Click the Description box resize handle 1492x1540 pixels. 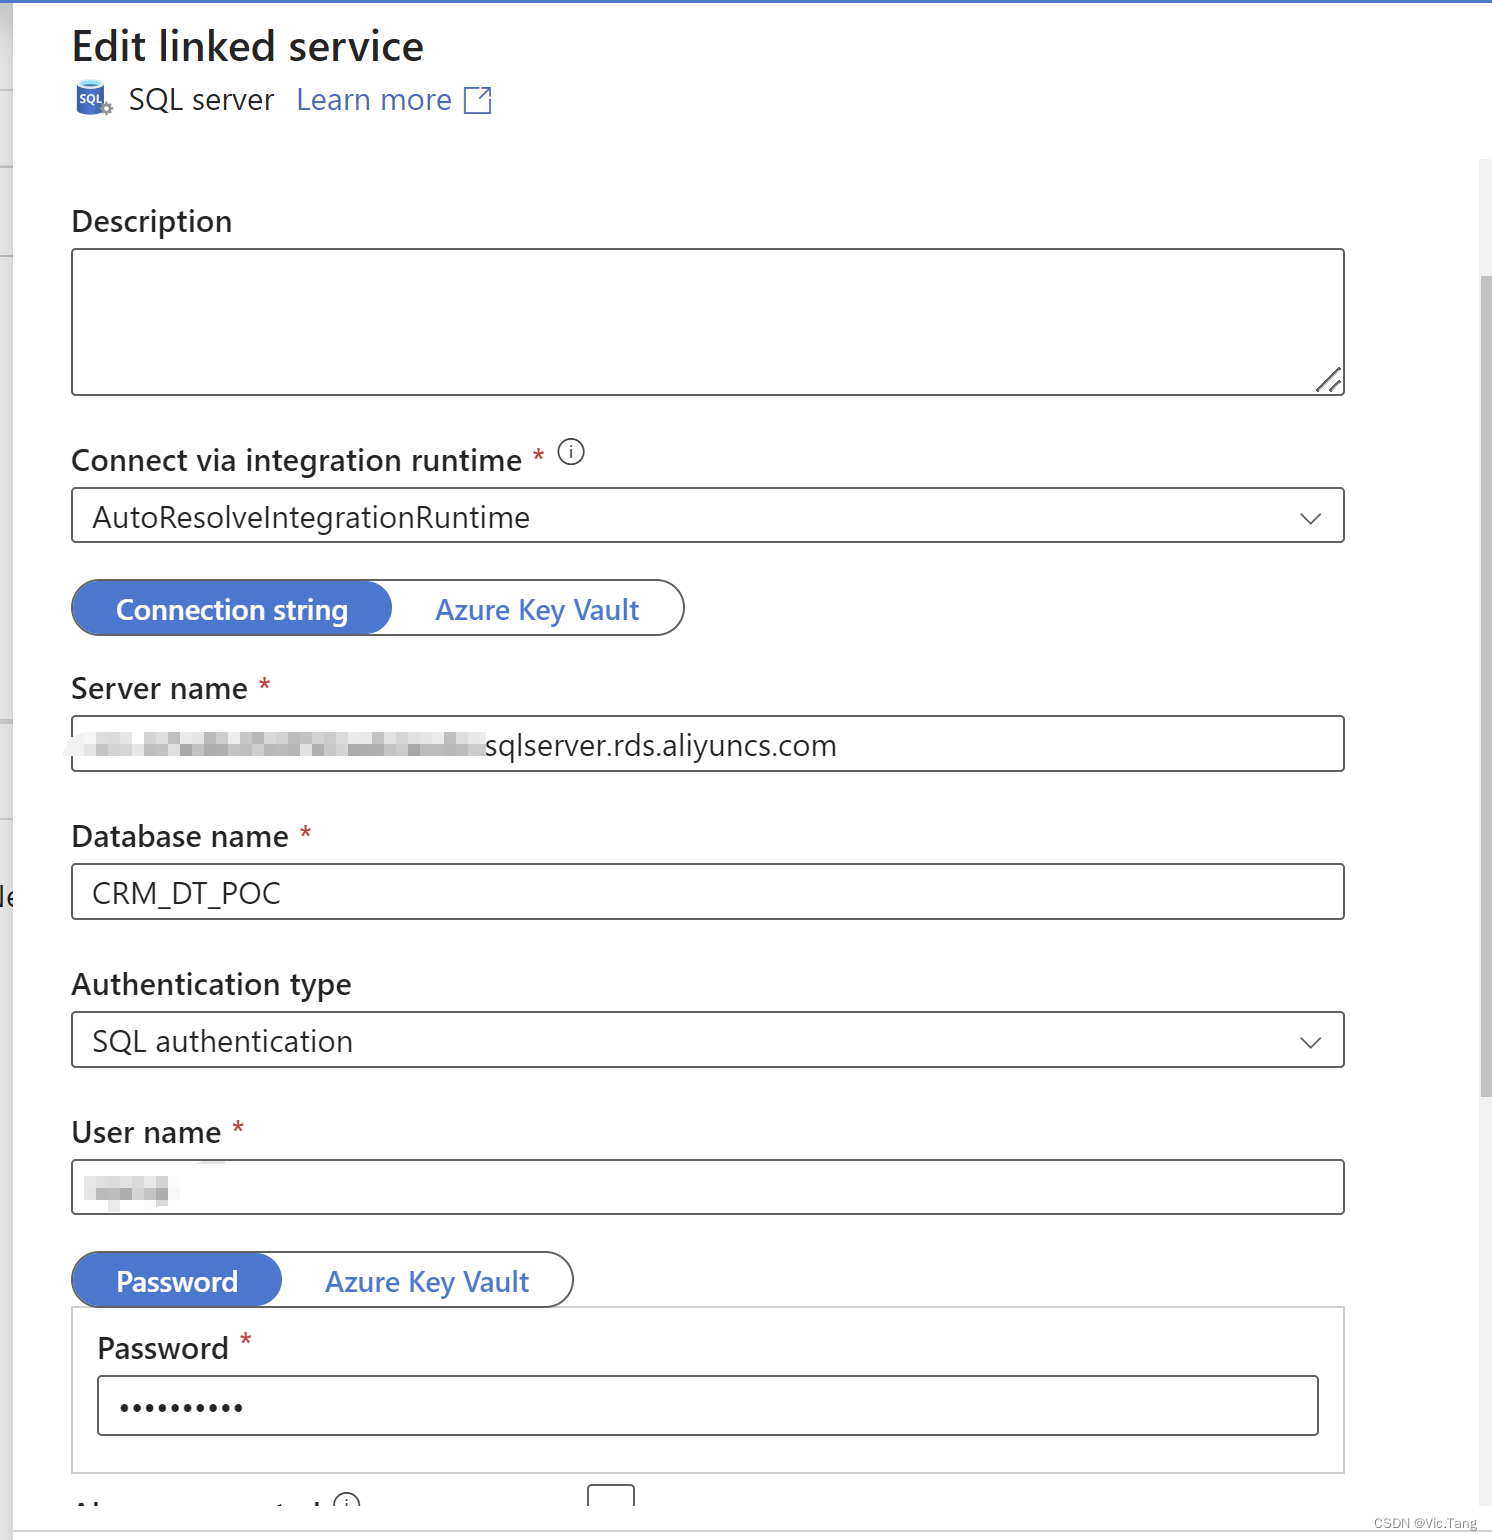pyautogui.click(x=1331, y=380)
